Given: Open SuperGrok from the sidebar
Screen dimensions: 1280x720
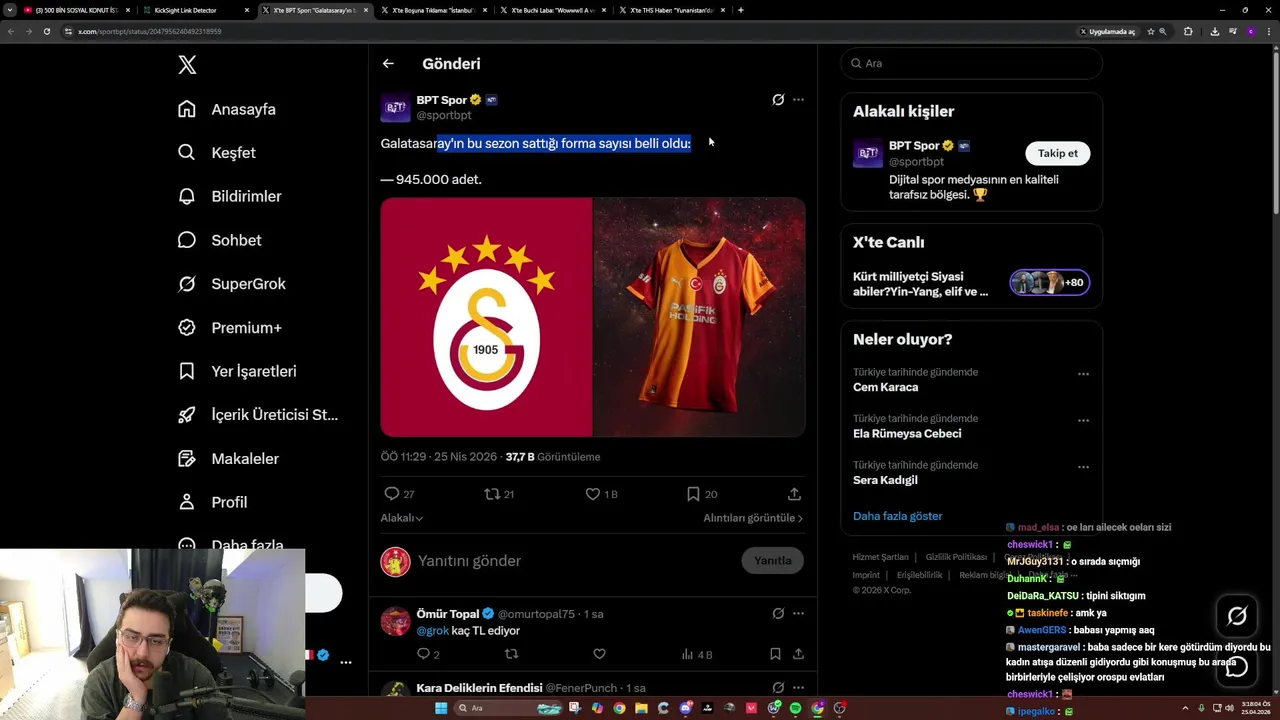Looking at the screenshot, I should (x=231, y=284).
